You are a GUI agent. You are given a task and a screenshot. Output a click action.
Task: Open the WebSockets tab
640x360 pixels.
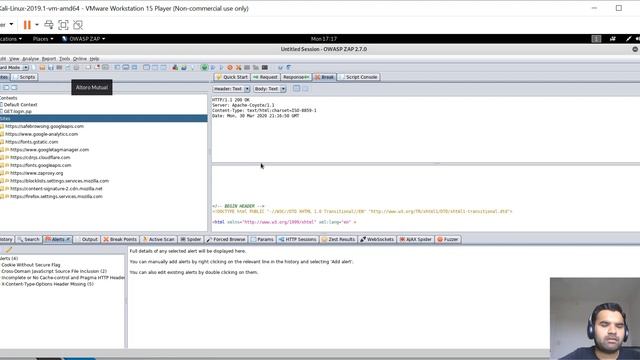click(377, 239)
